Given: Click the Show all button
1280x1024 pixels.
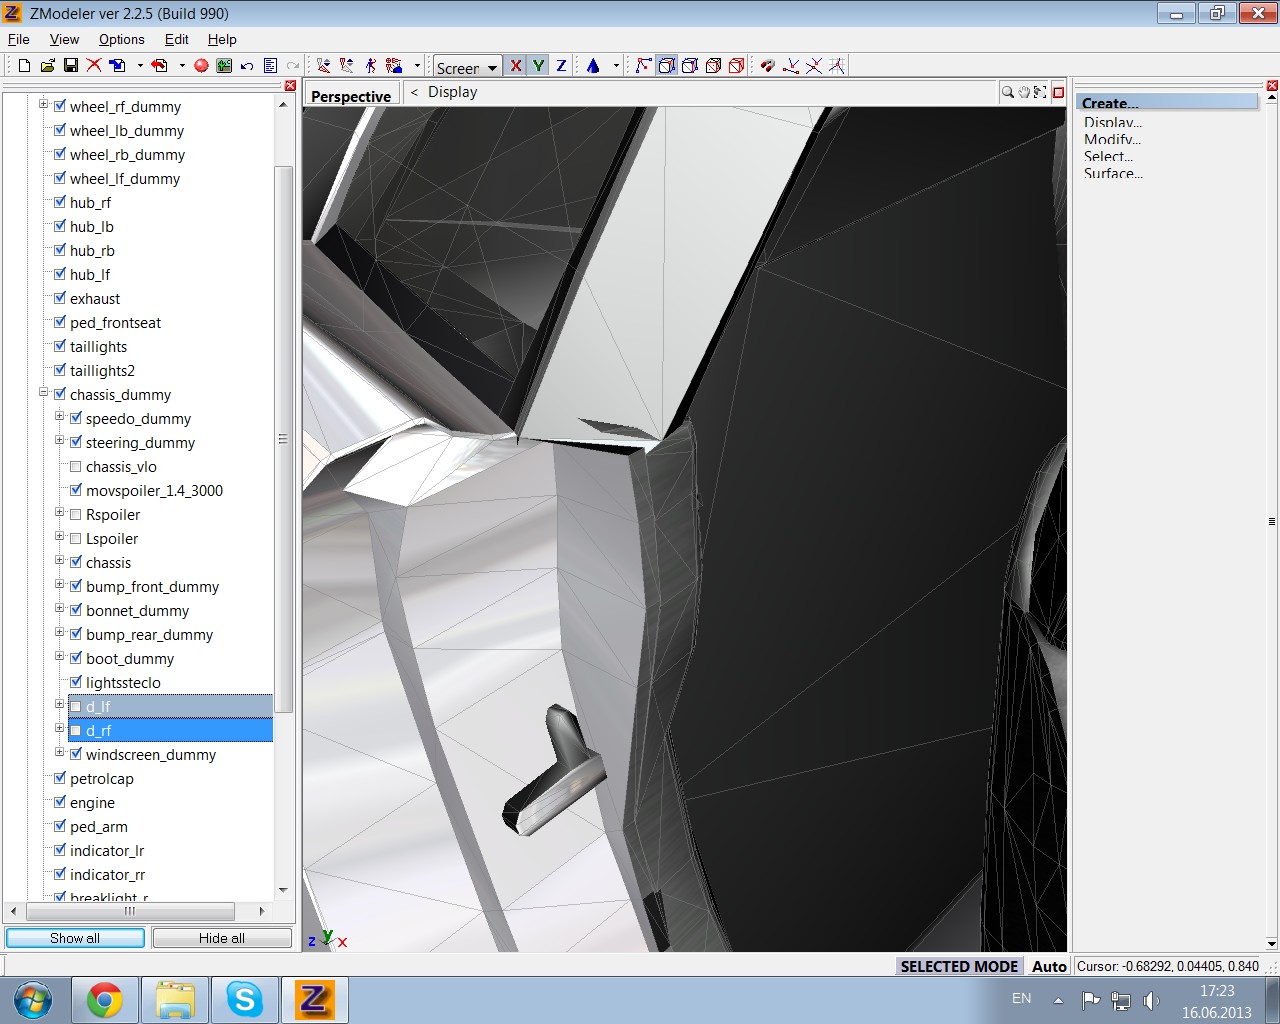Looking at the screenshot, I should point(75,938).
